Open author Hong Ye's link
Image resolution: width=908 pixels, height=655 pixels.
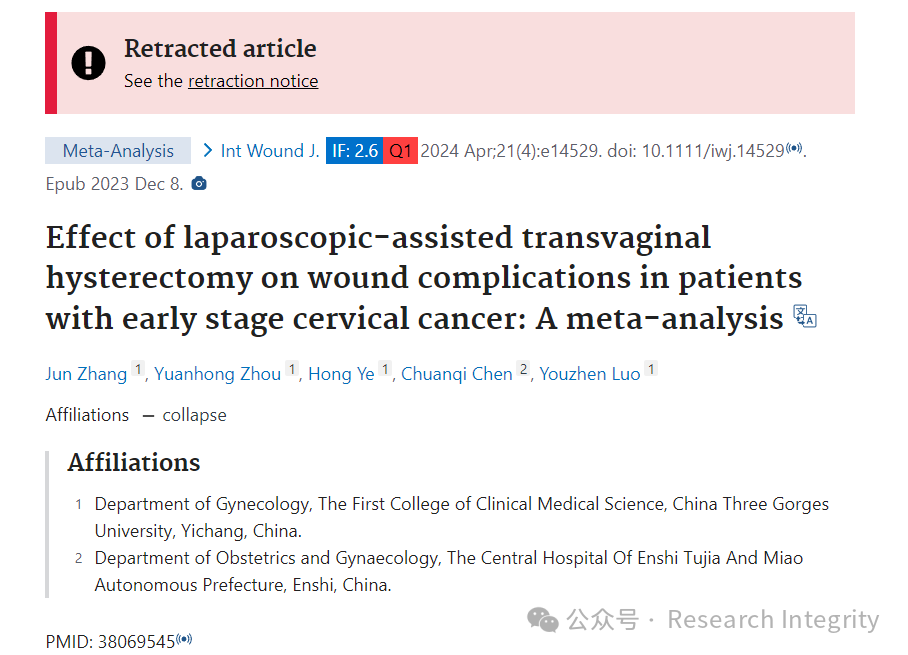(x=341, y=374)
